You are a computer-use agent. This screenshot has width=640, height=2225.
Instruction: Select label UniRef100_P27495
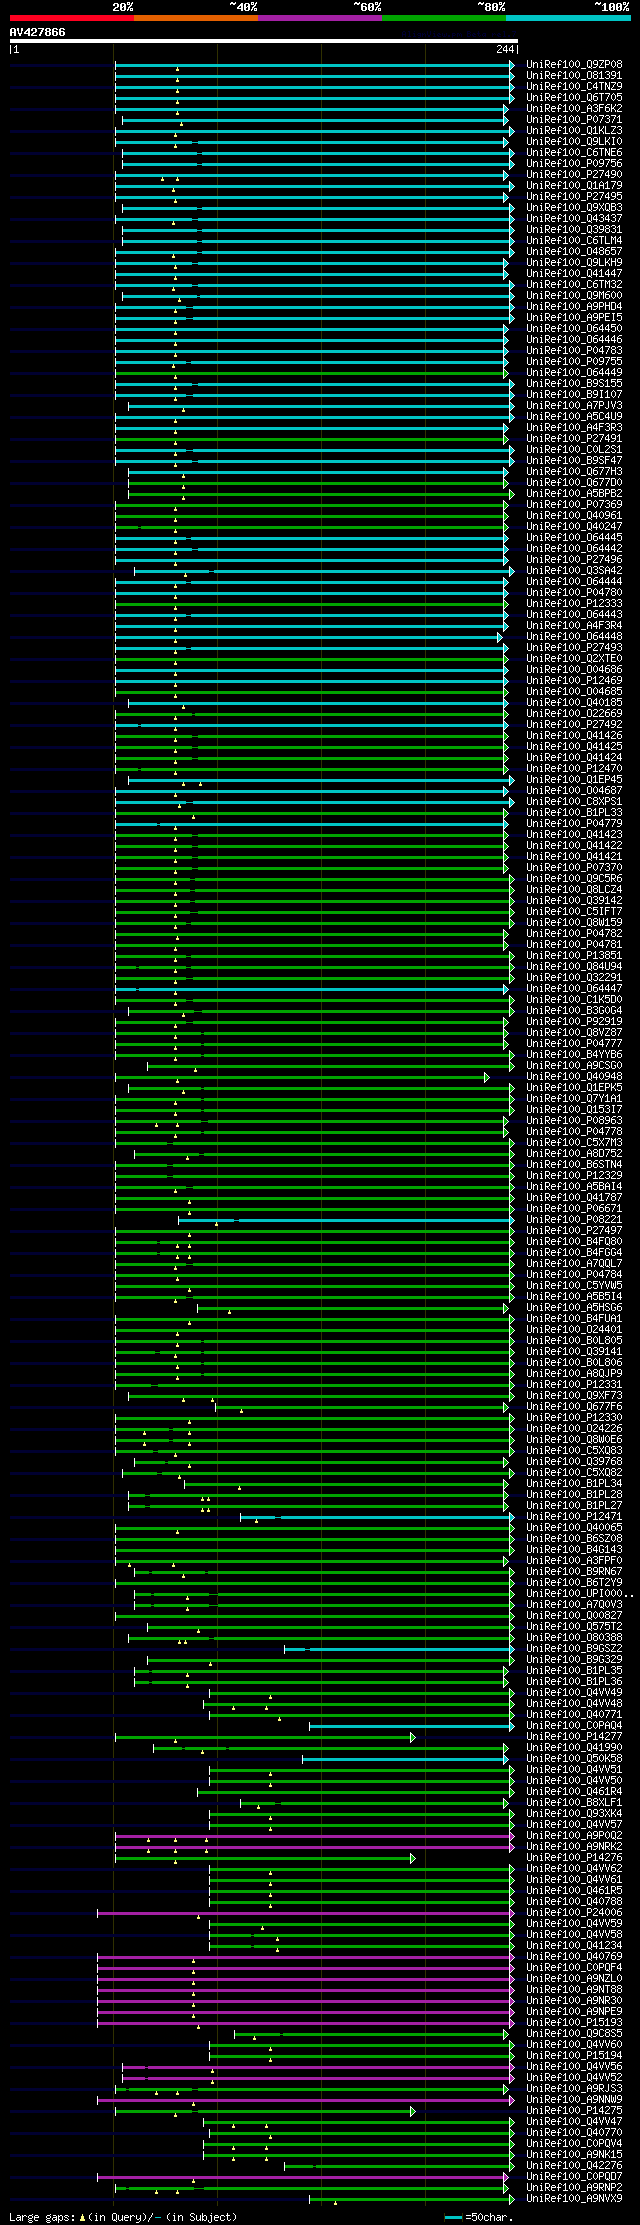tap(574, 197)
